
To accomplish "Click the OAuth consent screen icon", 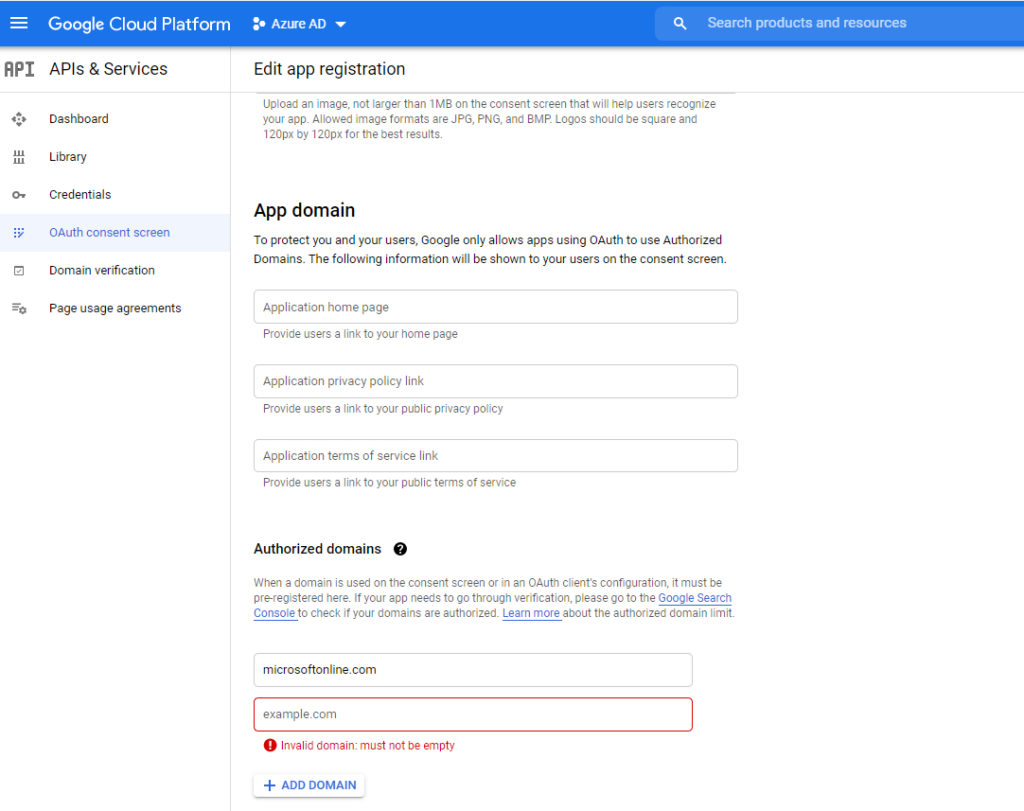I will point(19,232).
